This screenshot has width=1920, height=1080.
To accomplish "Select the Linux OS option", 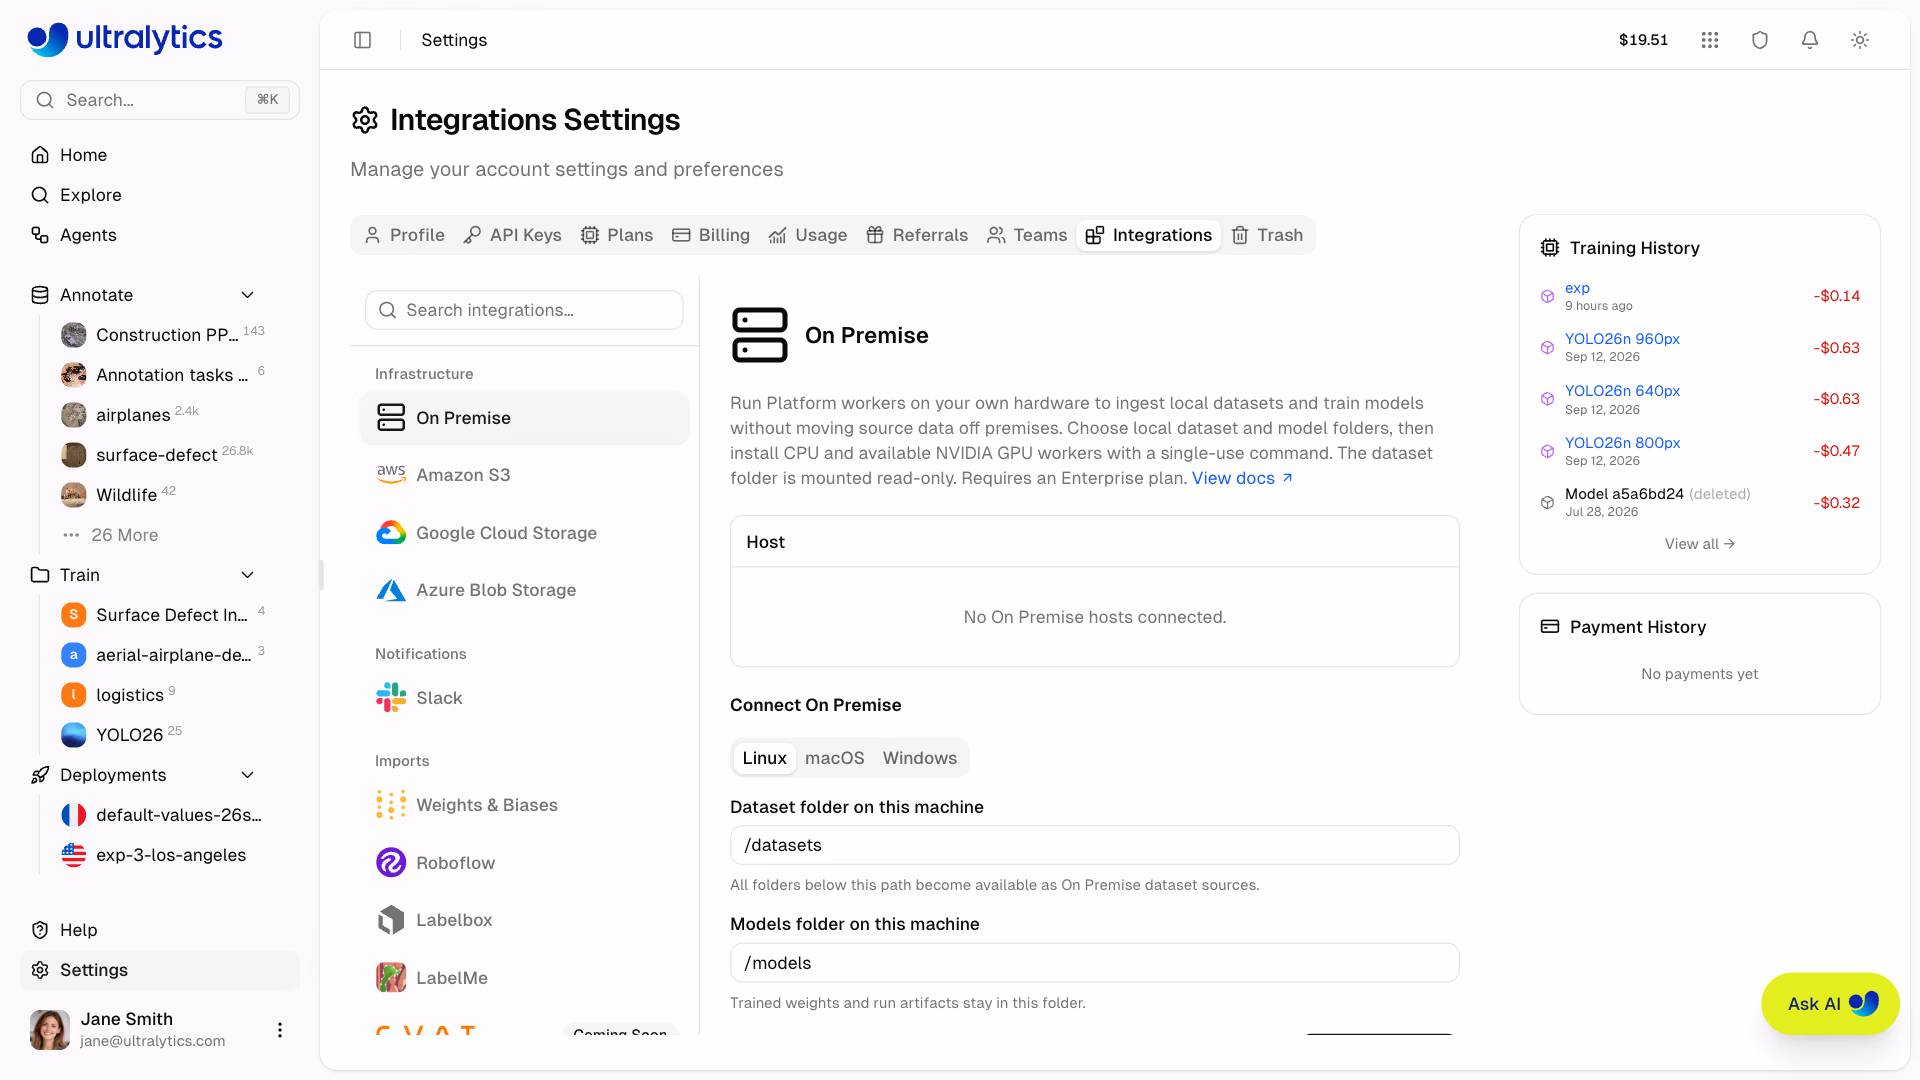I will click(765, 758).
